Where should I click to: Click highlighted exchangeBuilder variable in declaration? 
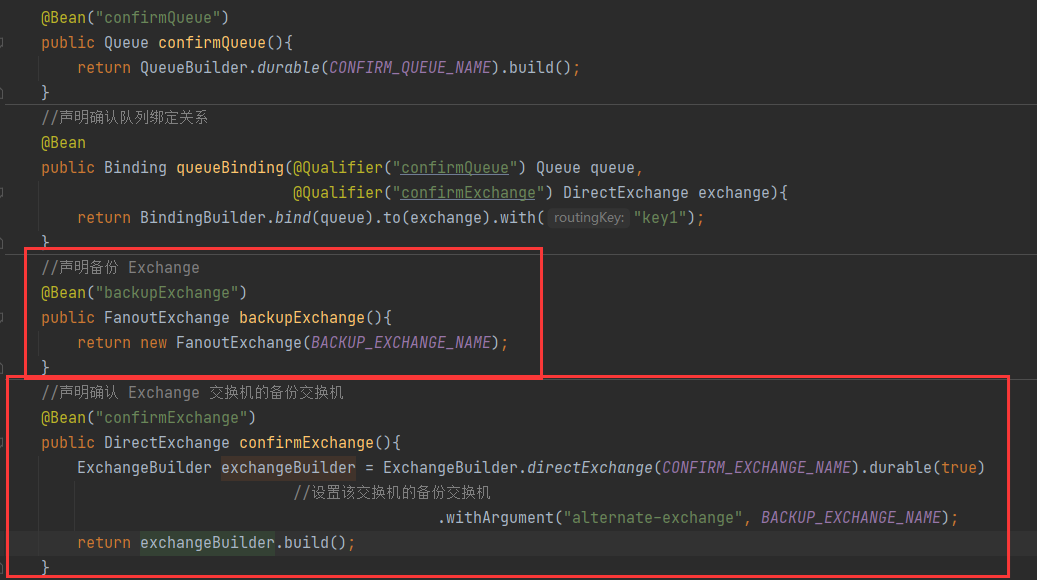288,468
